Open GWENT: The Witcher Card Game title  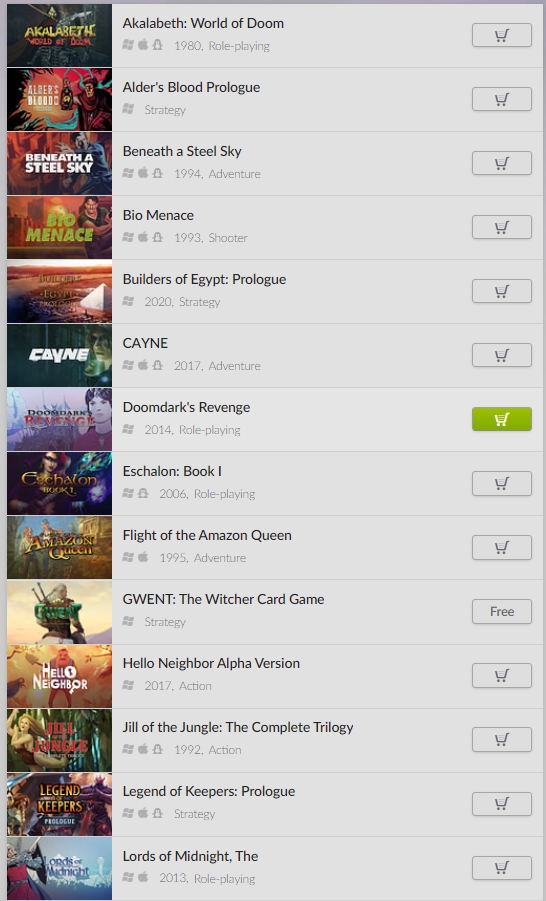pyautogui.click(x=224, y=599)
